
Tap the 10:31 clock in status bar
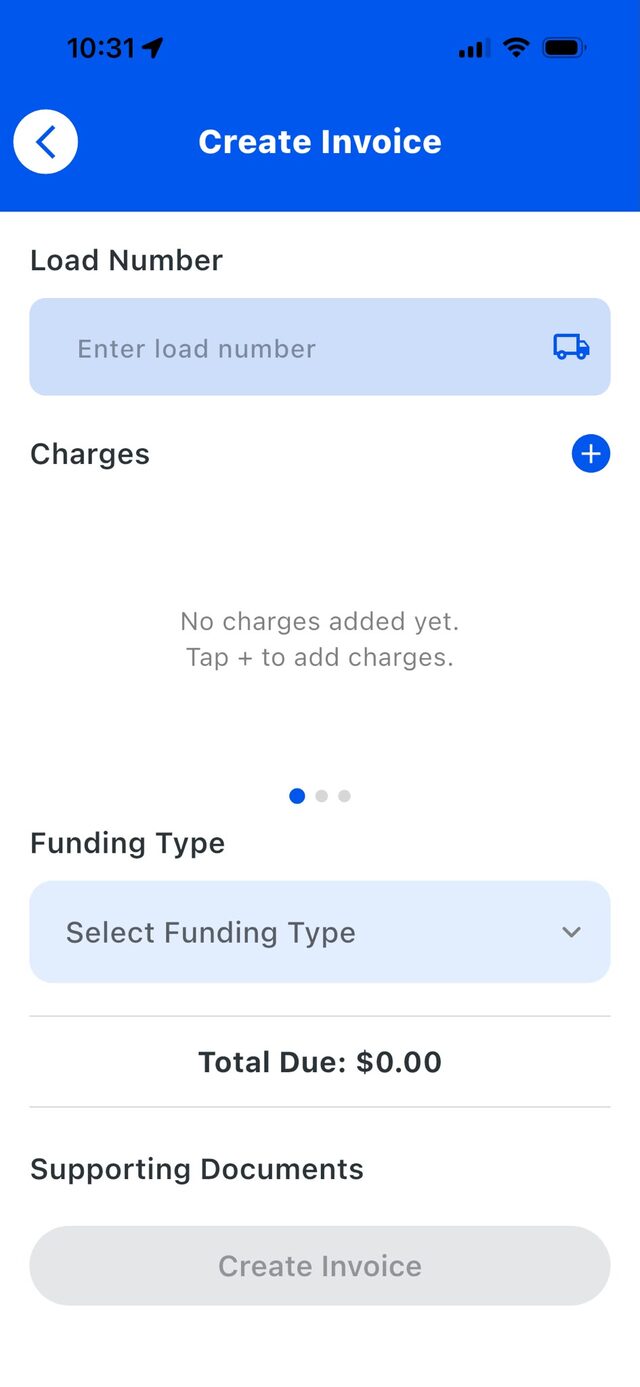tap(101, 47)
